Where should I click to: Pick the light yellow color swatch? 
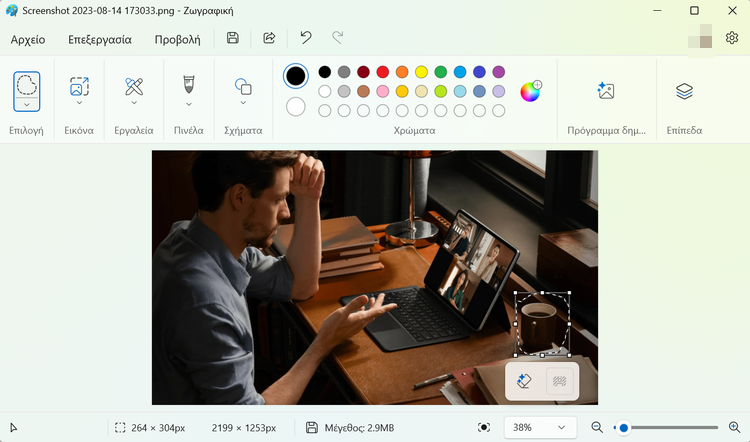421,91
